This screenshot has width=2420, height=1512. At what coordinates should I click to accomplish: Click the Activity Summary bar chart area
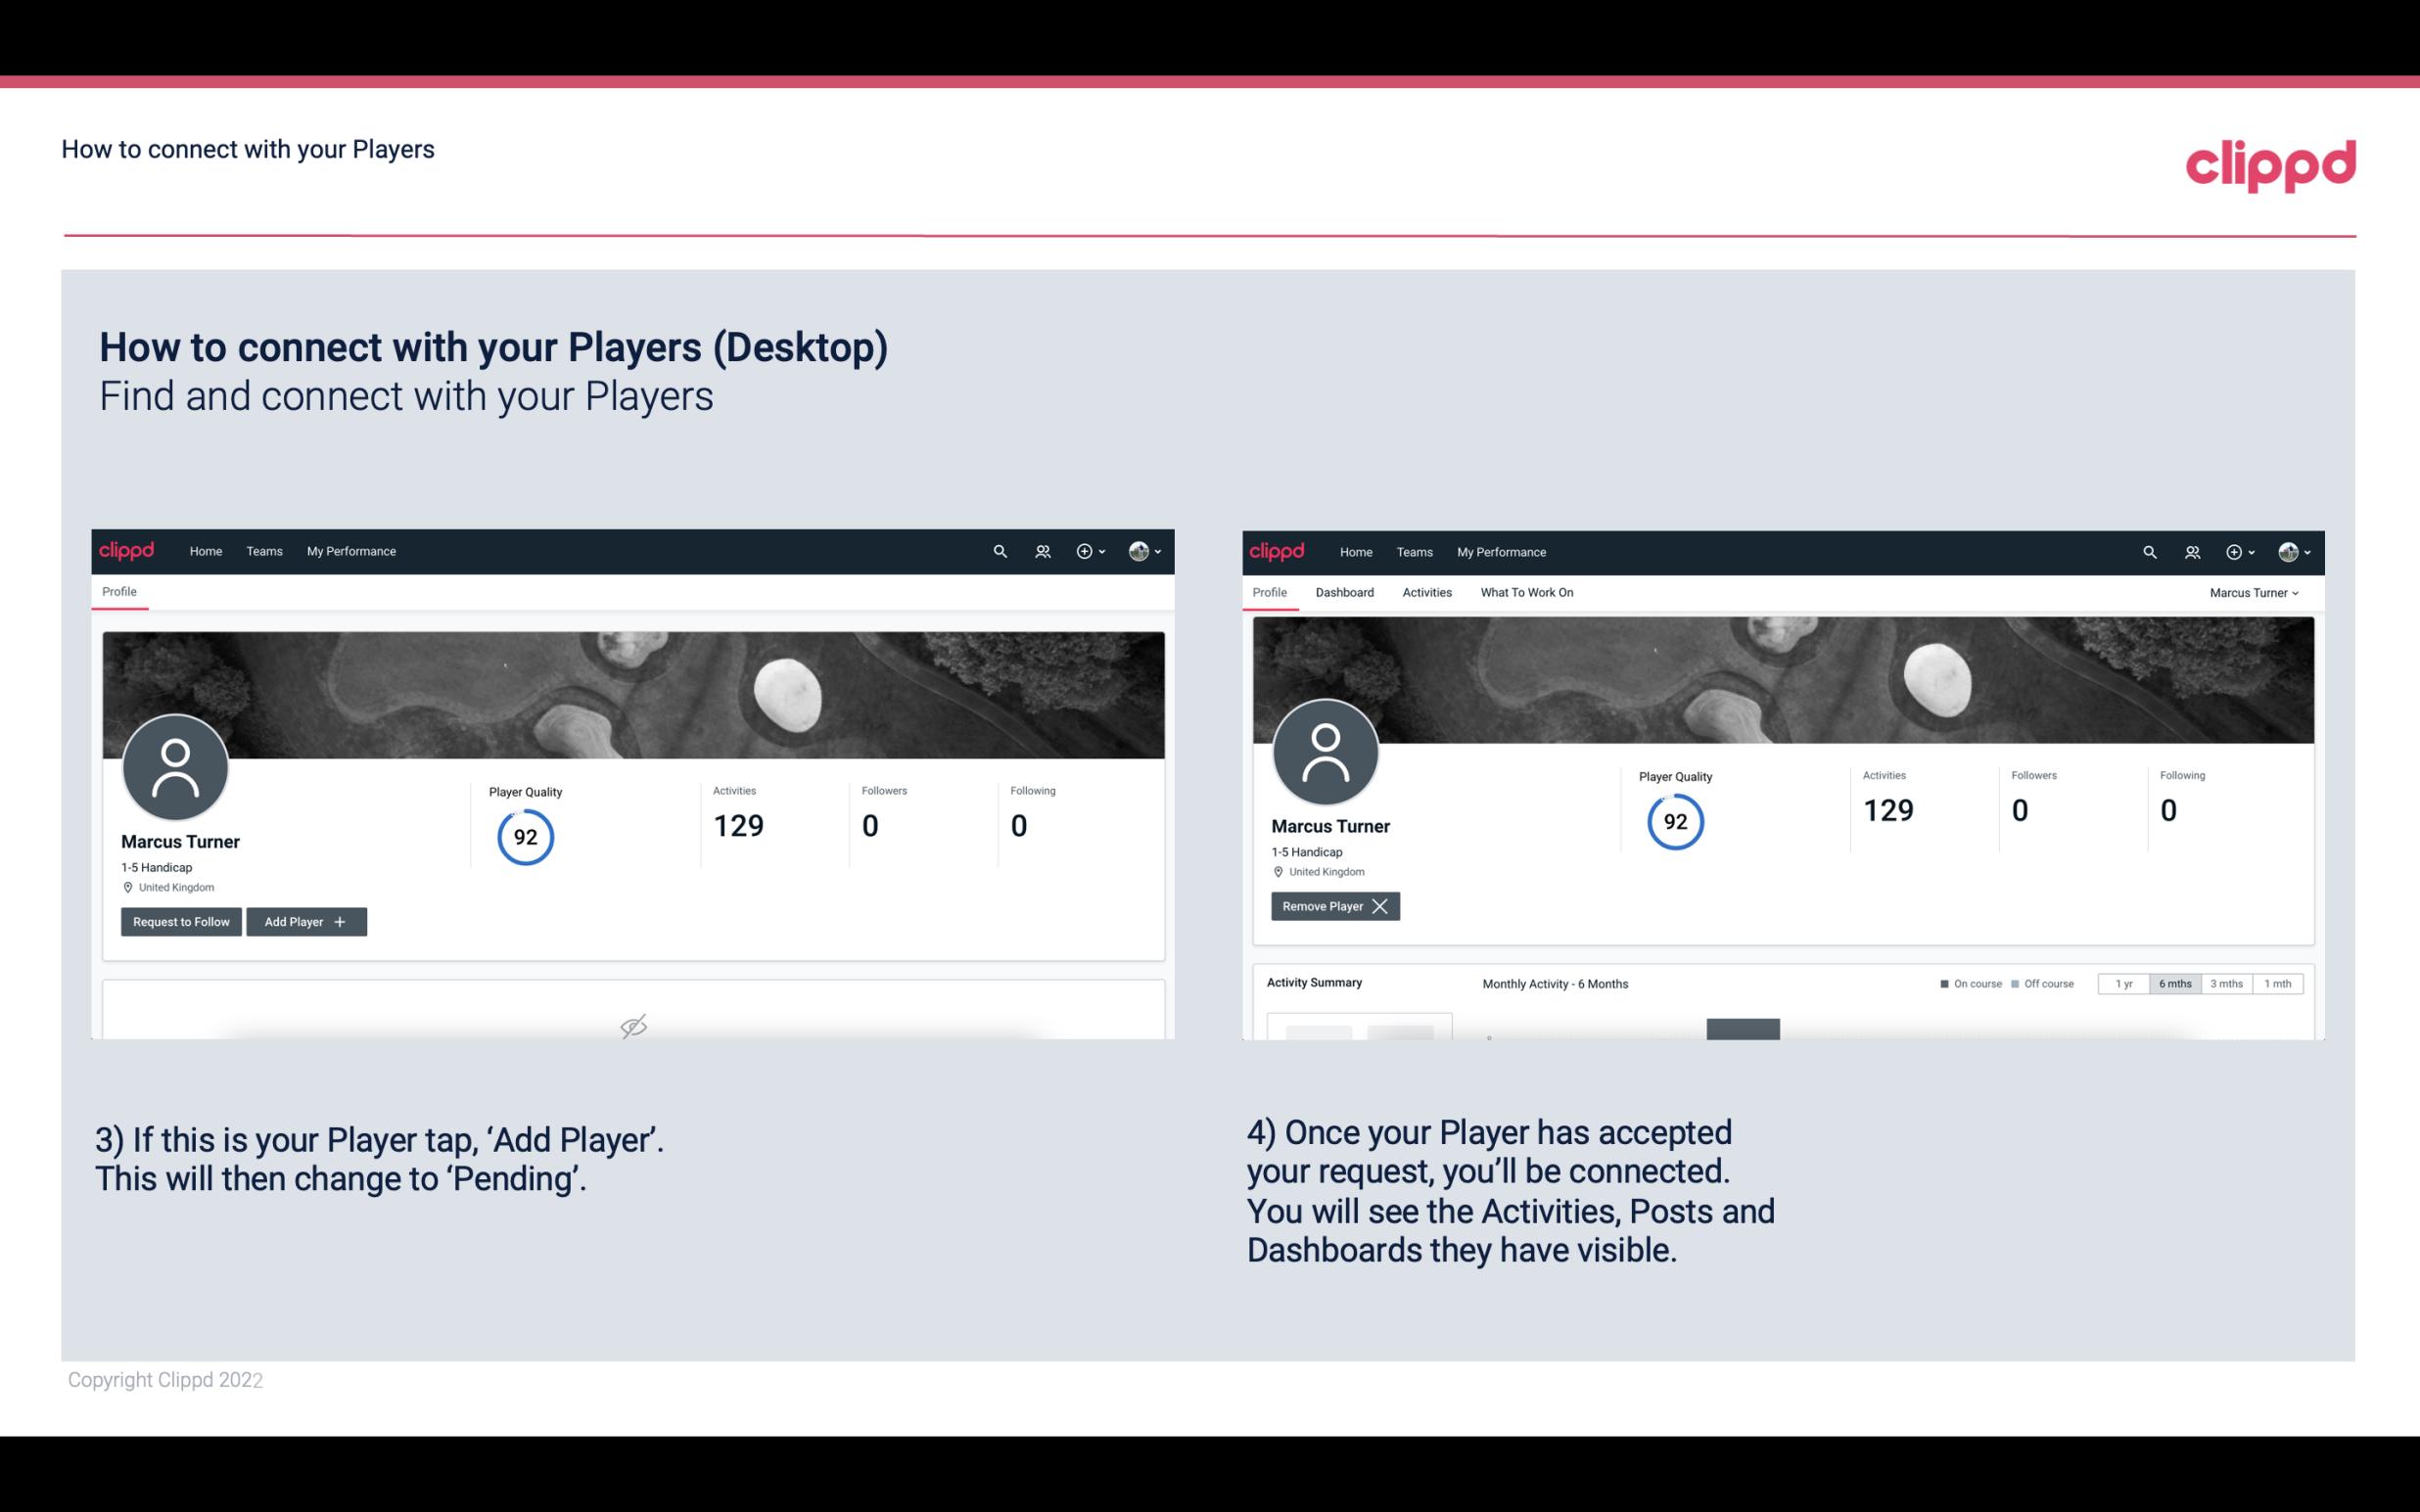[1743, 1028]
